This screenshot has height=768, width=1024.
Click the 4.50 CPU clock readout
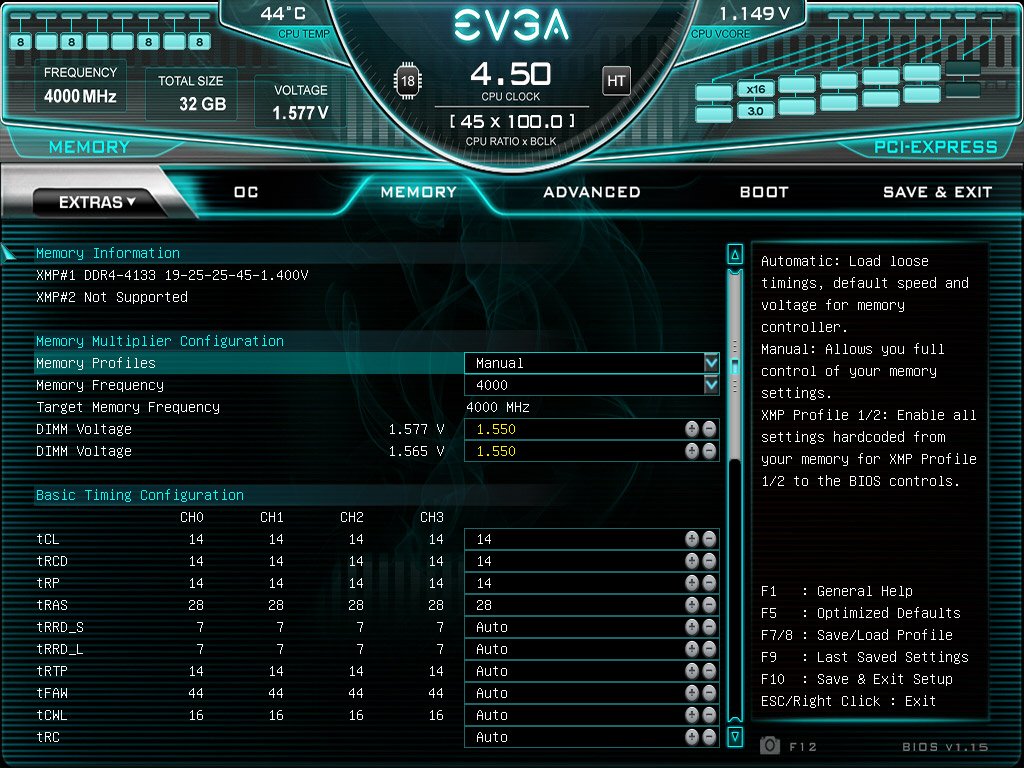[511, 74]
